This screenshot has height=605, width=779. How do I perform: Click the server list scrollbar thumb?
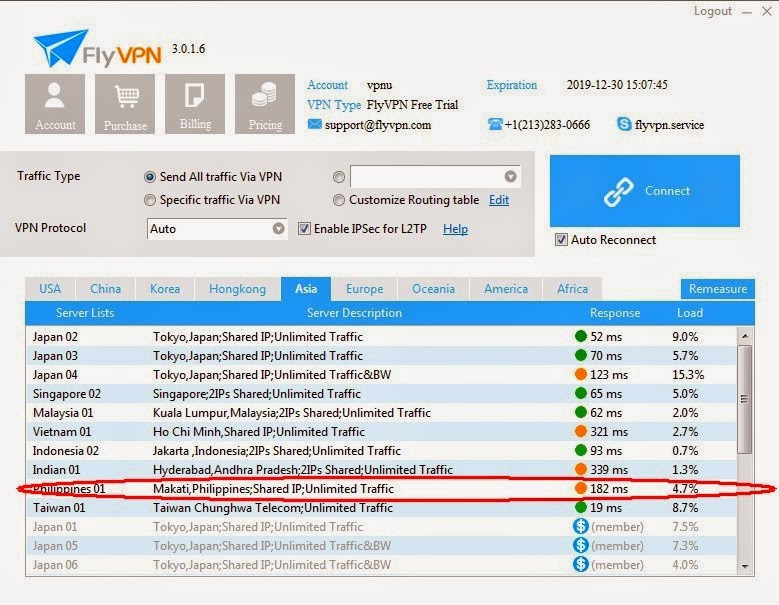point(744,399)
